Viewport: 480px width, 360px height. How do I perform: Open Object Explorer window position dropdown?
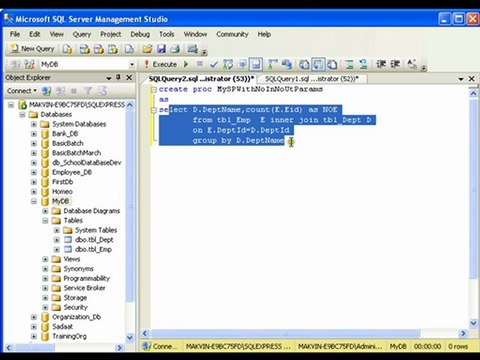click(109, 78)
